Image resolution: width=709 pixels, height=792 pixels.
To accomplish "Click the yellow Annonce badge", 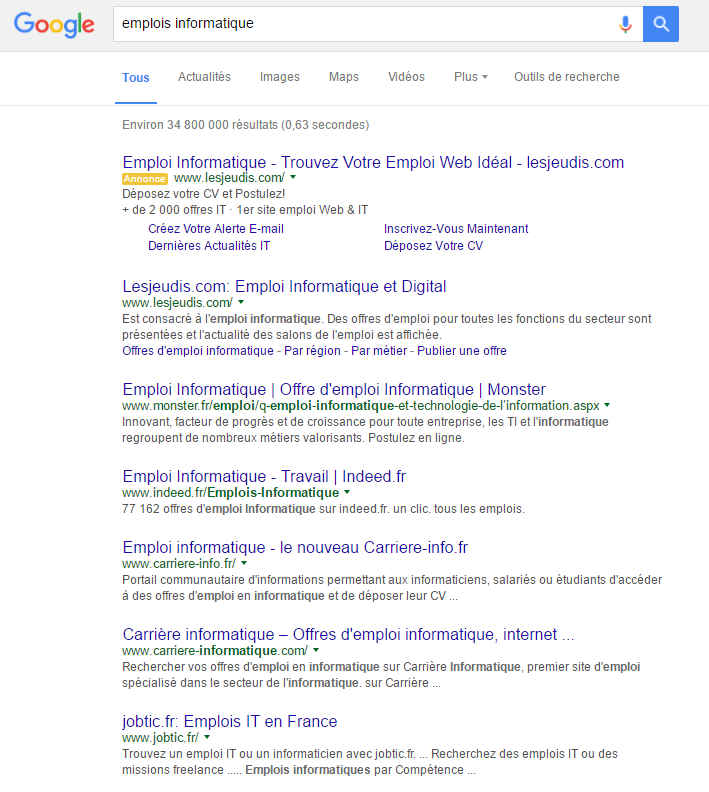I will [145, 178].
